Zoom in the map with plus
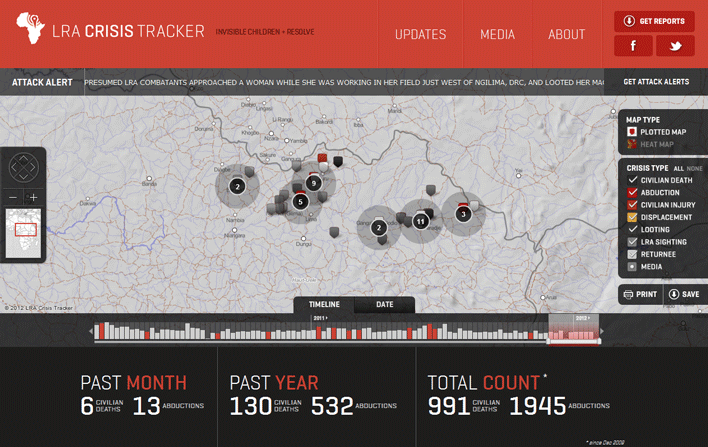Viewport: 708px width, 447px height. pos(33,197)
